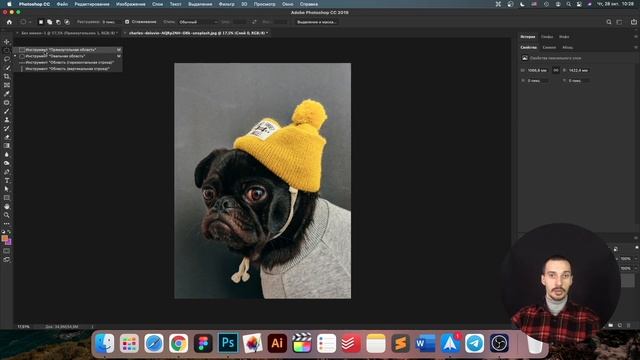Toggle the width-height link in Properties
Viewport: 640px width, 360px height.
coord(556,70)
